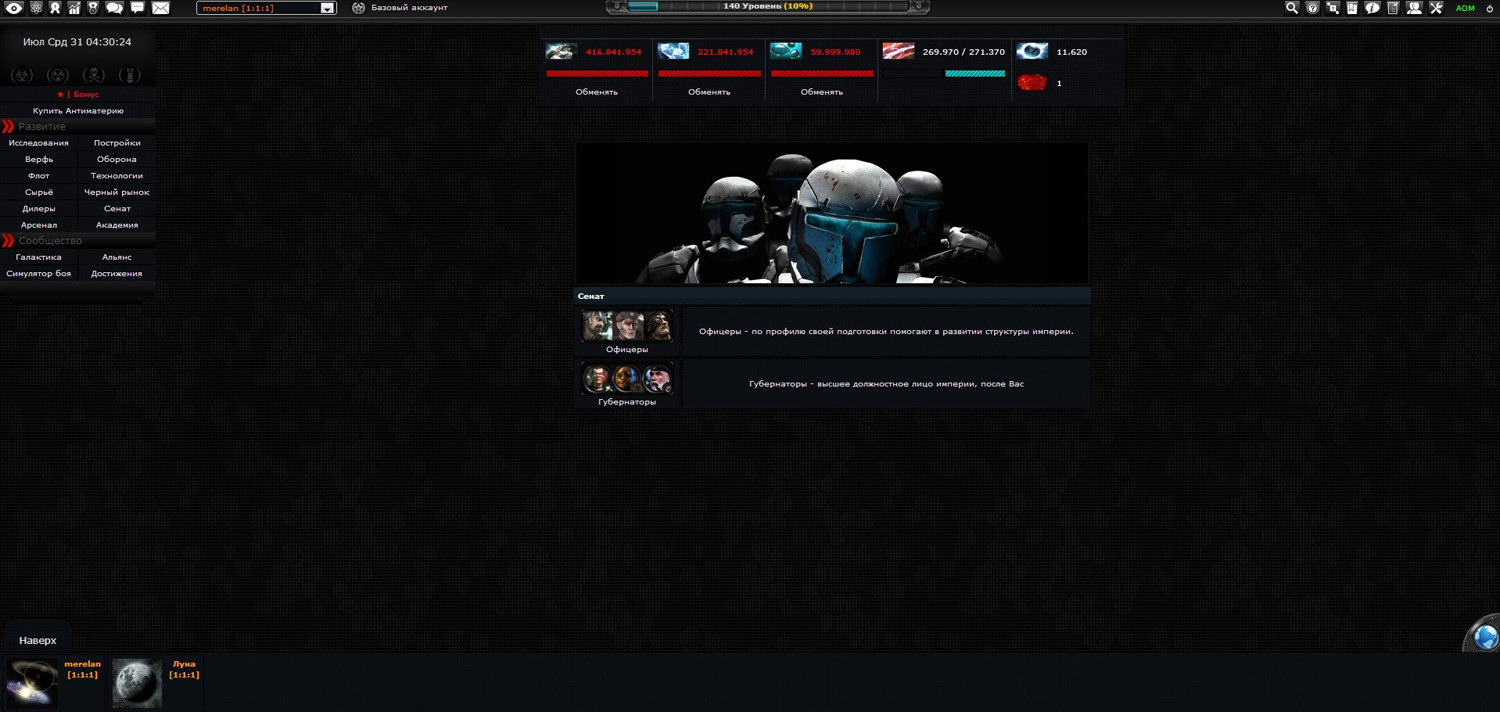The height and width of the screenshot is (712, 1500).
Task: Open the bookmark icon in top bar
Action: tap(1352, 8)
